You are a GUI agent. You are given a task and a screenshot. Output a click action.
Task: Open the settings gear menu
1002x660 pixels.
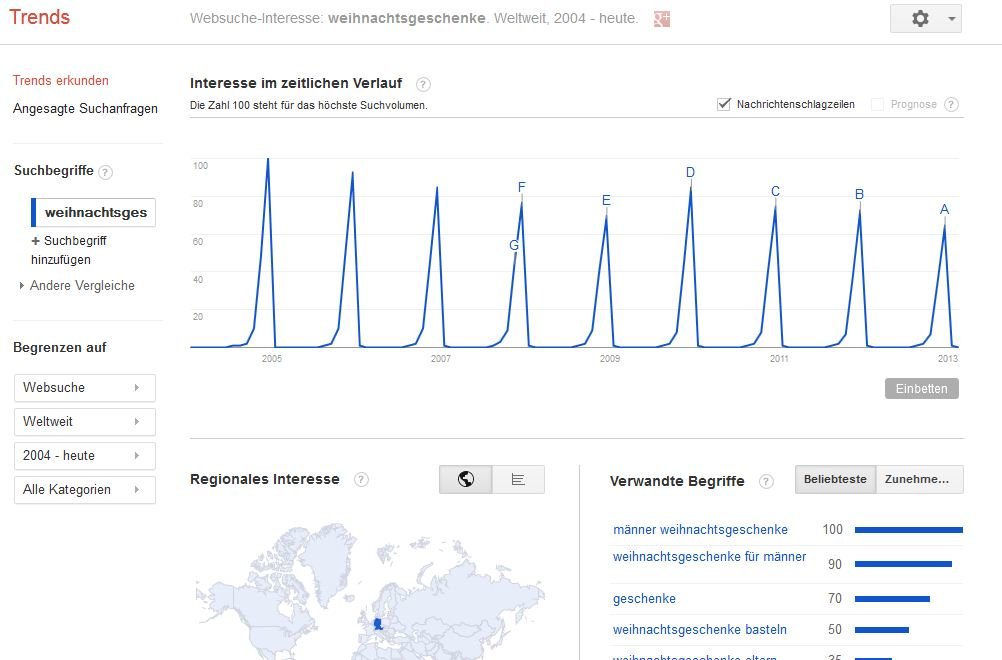[x=920, y=19]
